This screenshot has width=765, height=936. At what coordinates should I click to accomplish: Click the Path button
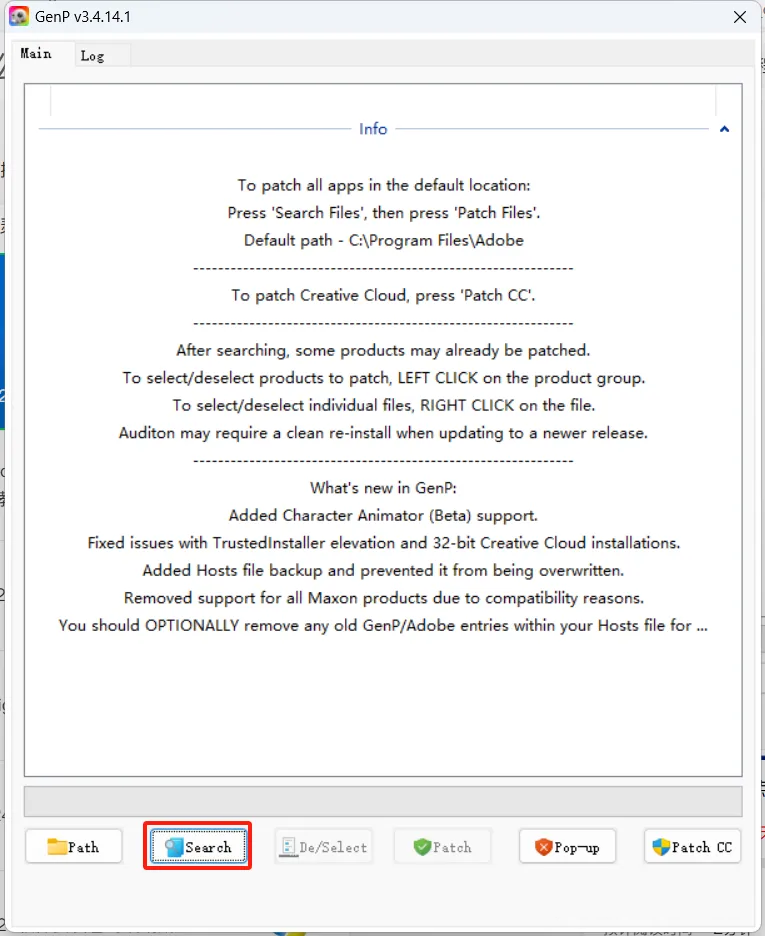(x=73, y=846)
